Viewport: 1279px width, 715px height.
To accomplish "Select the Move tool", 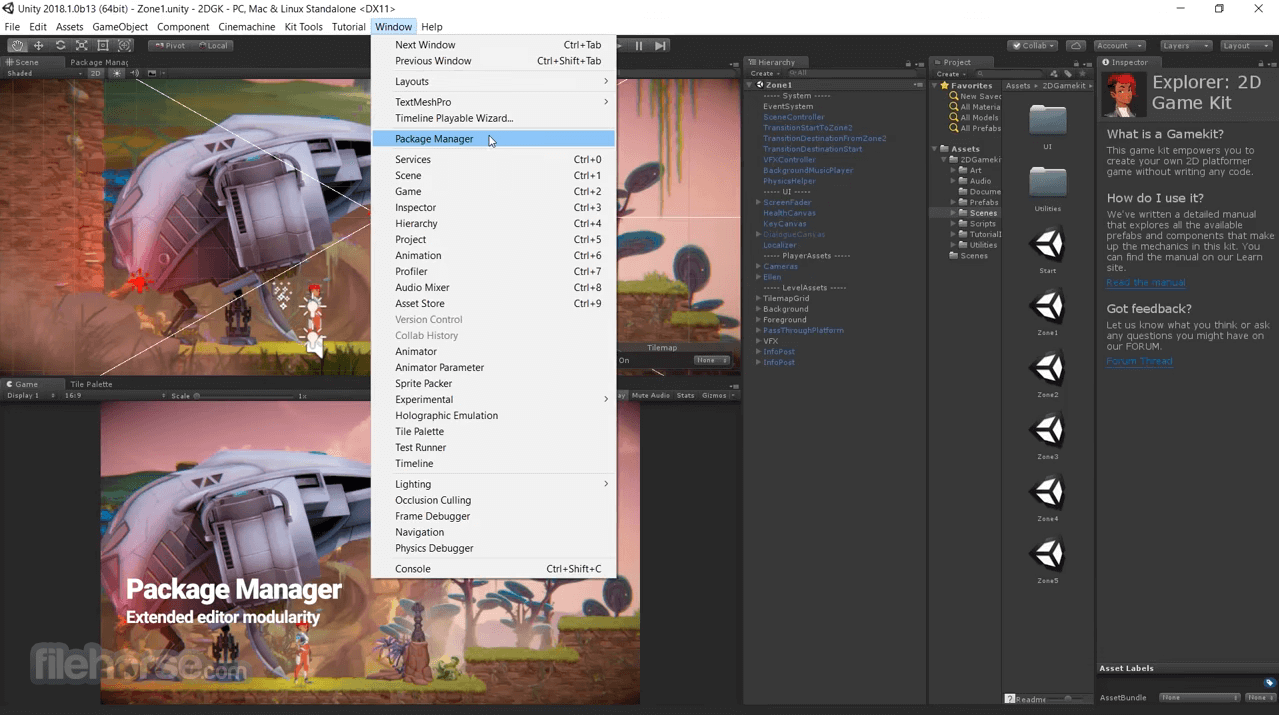I will click(39, 45).
